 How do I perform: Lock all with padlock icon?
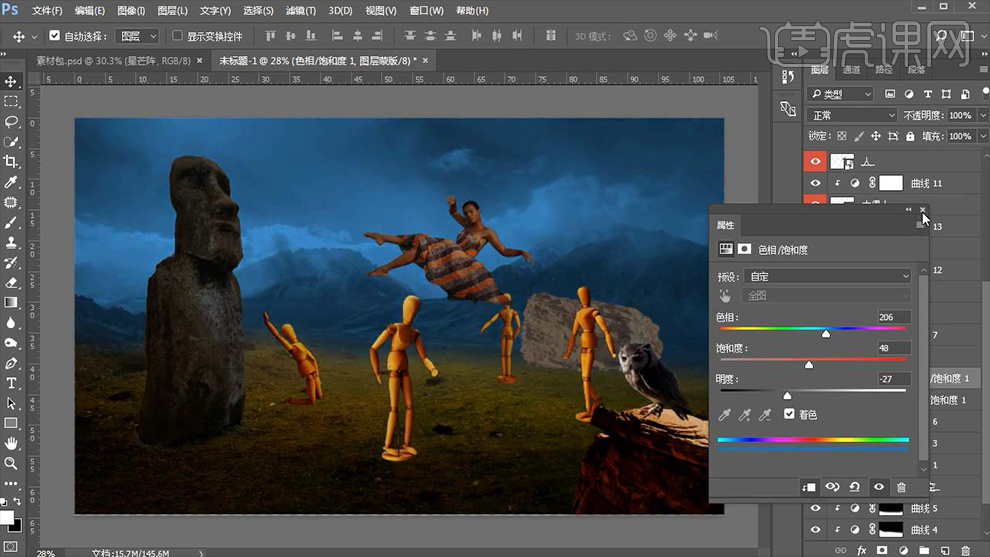(910, 136)
